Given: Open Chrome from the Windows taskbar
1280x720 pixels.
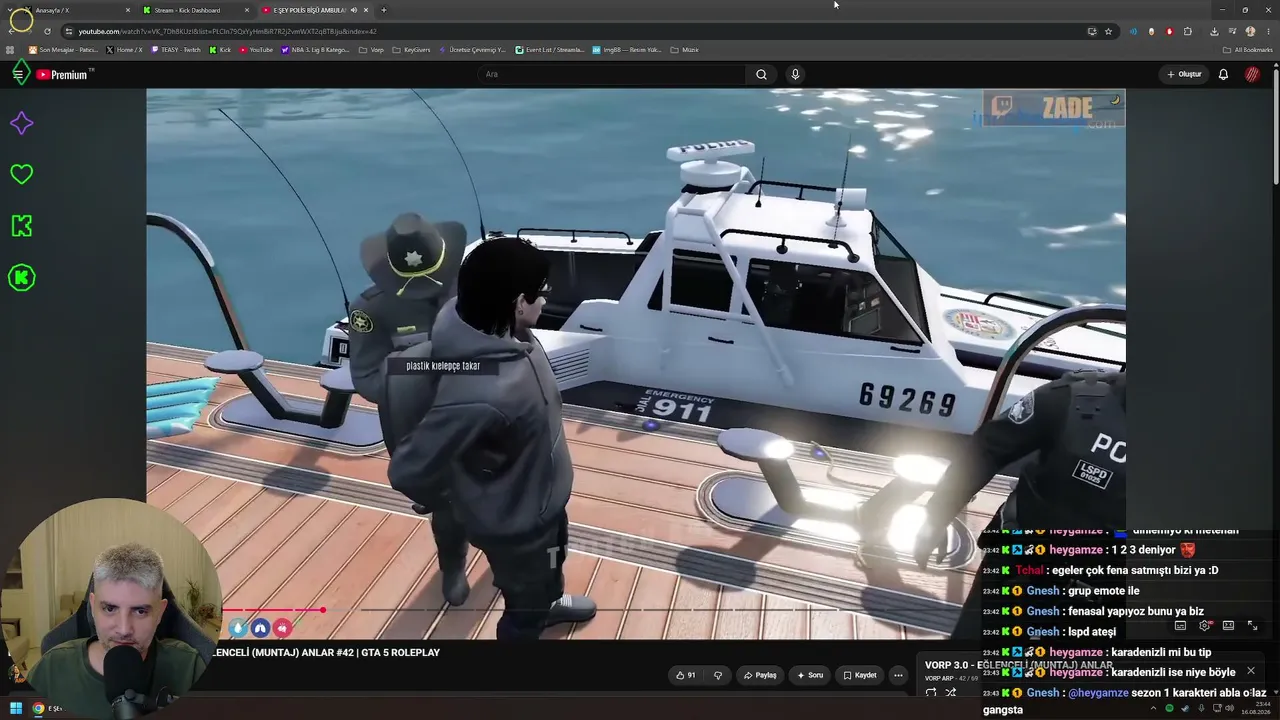Looking at the screenshot, I should coord(38,708).
